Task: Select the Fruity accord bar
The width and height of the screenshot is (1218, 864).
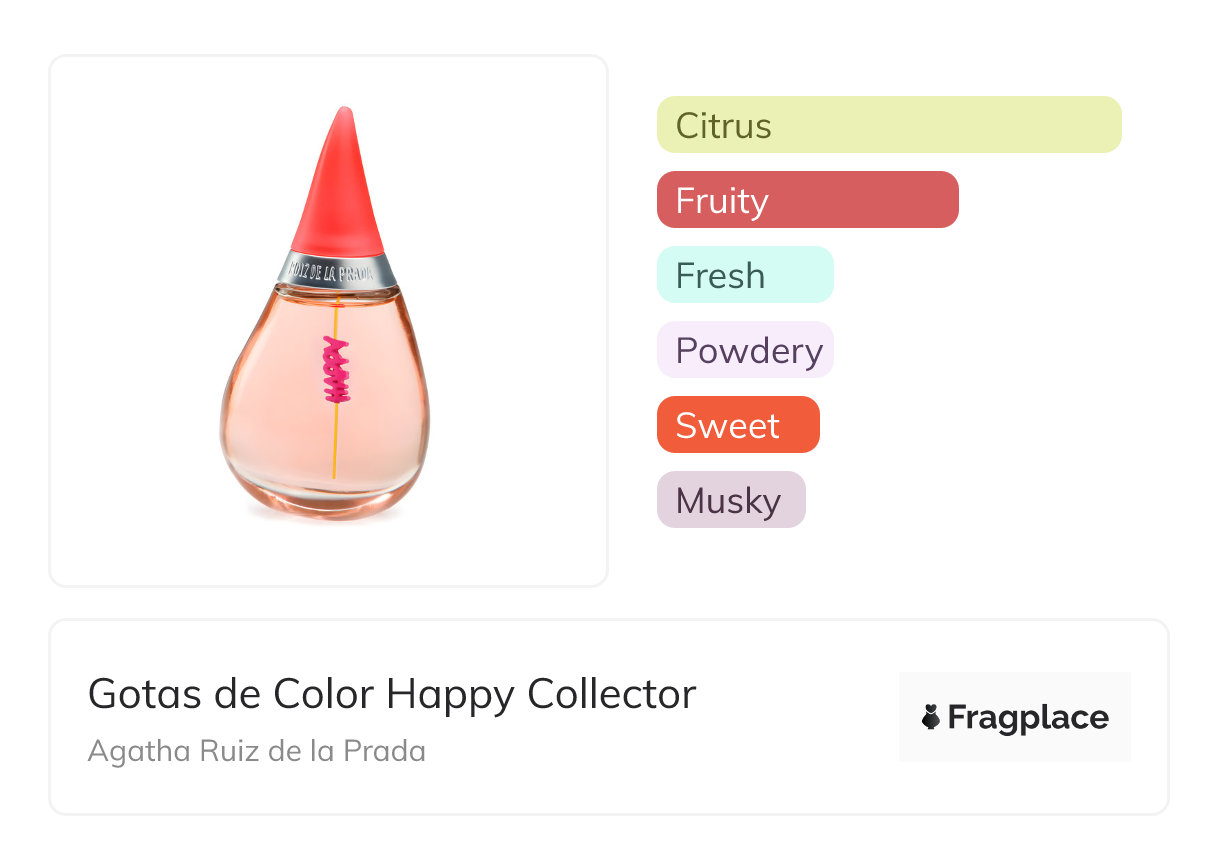Action: [x=807, y=200]
